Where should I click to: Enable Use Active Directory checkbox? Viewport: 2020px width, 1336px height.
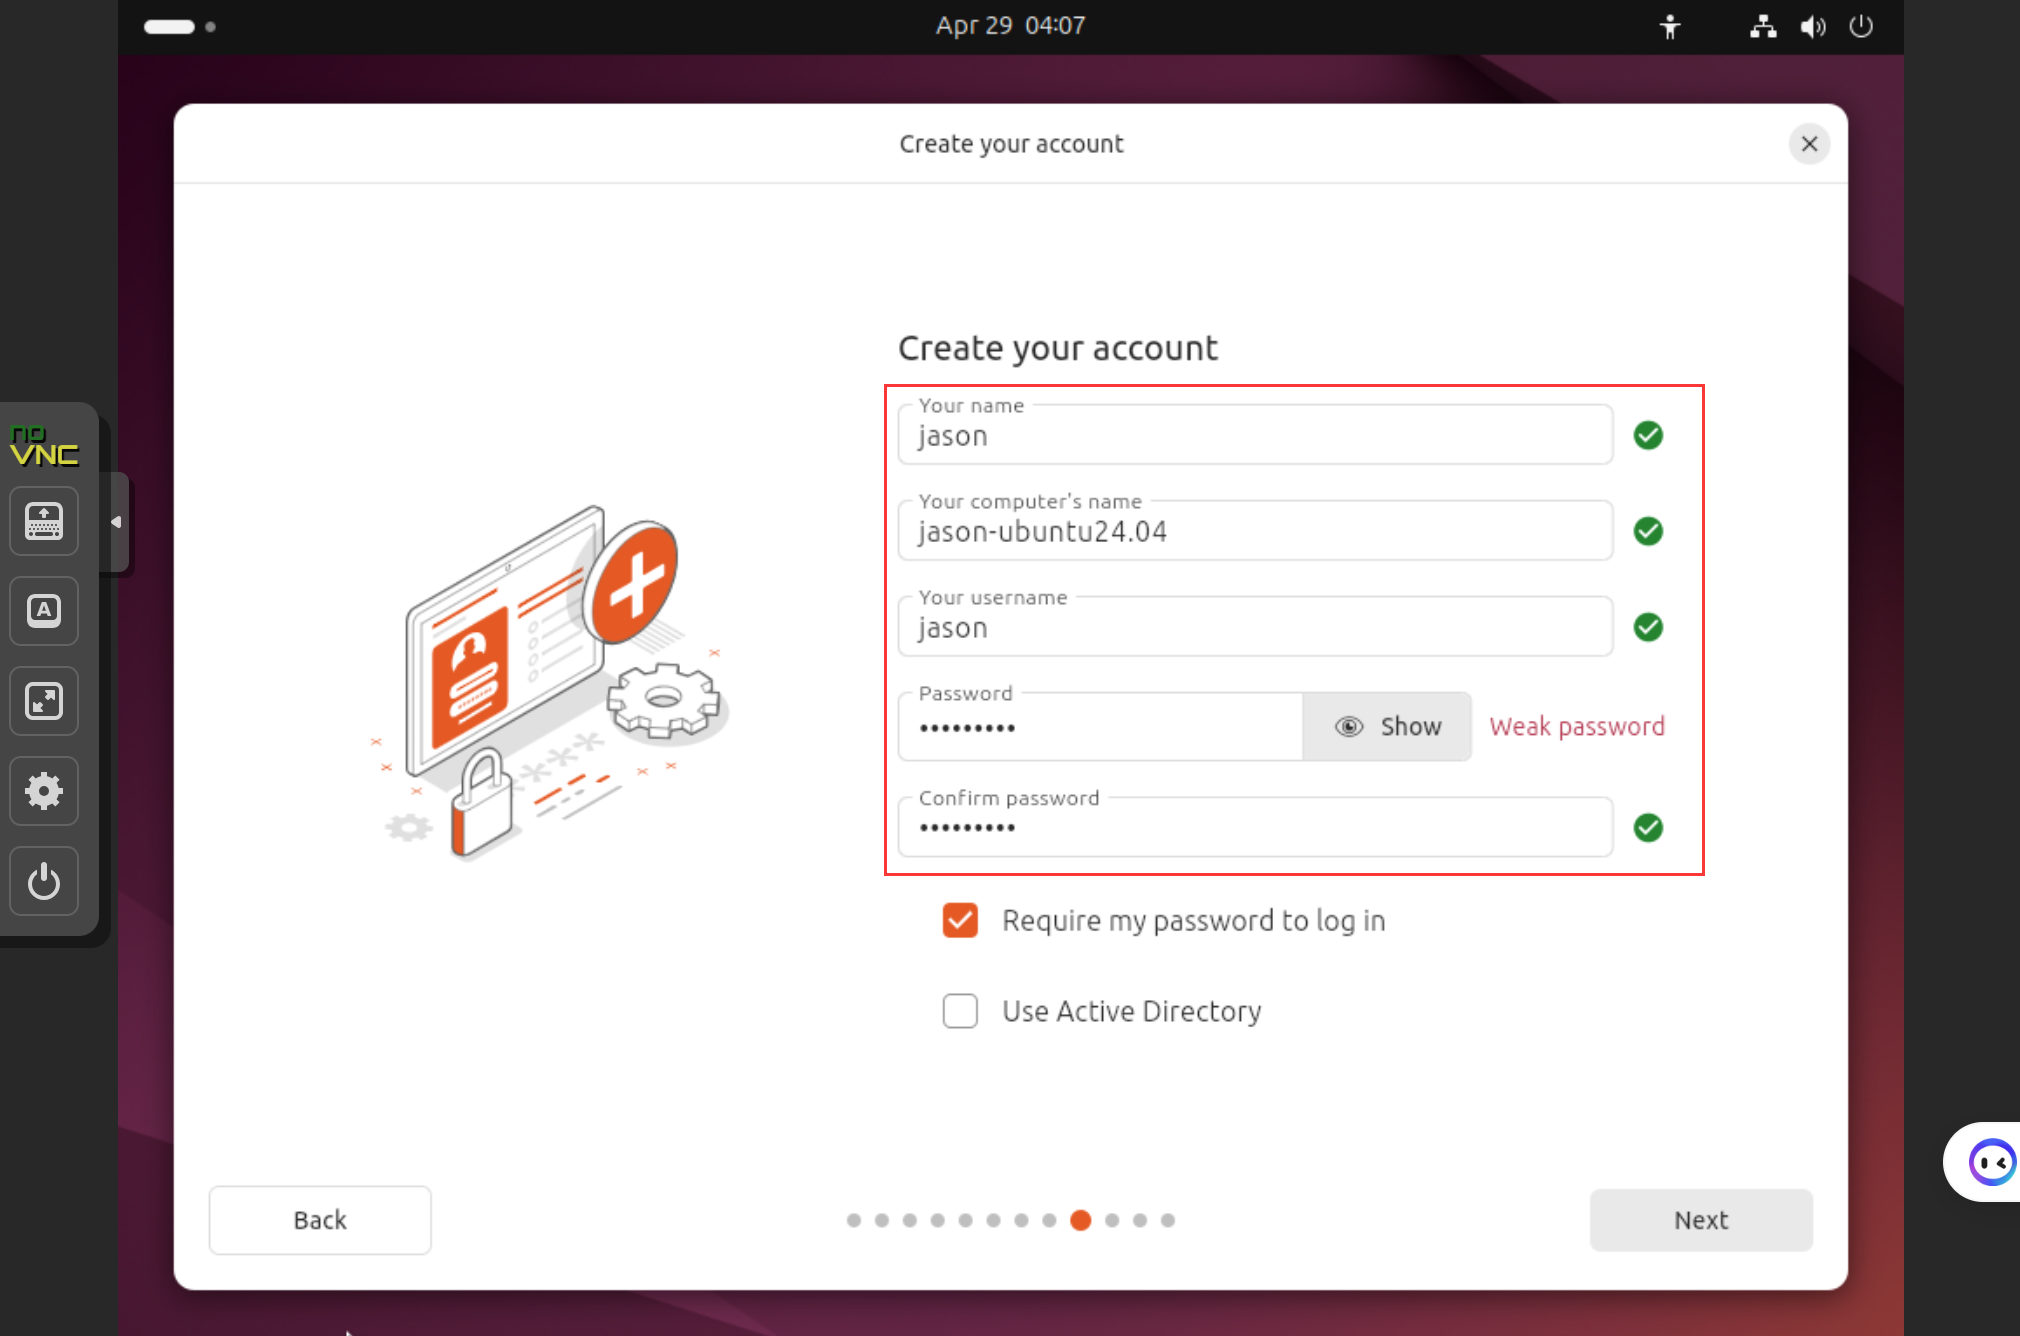[x=960, y=1011]
